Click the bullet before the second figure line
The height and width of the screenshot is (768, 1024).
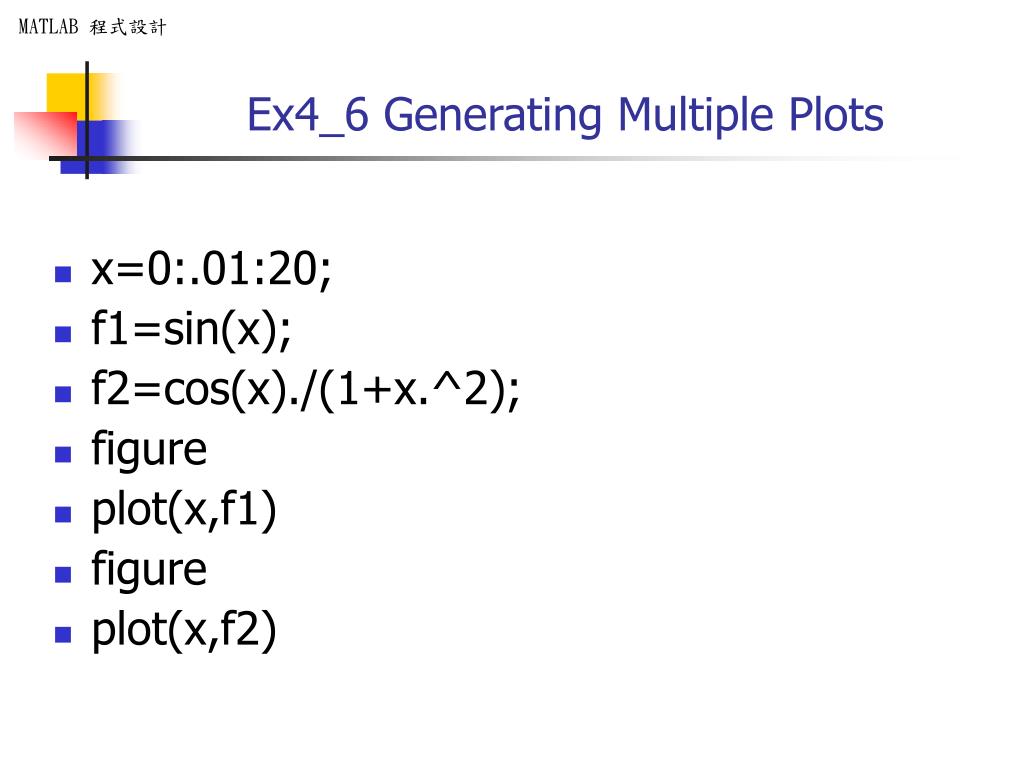tap(64, 574)
